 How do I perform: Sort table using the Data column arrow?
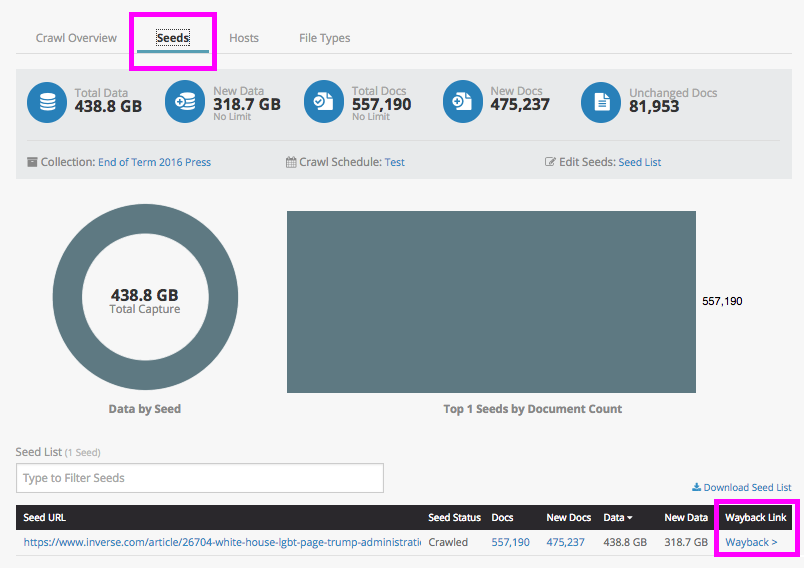tap(630, 518)
